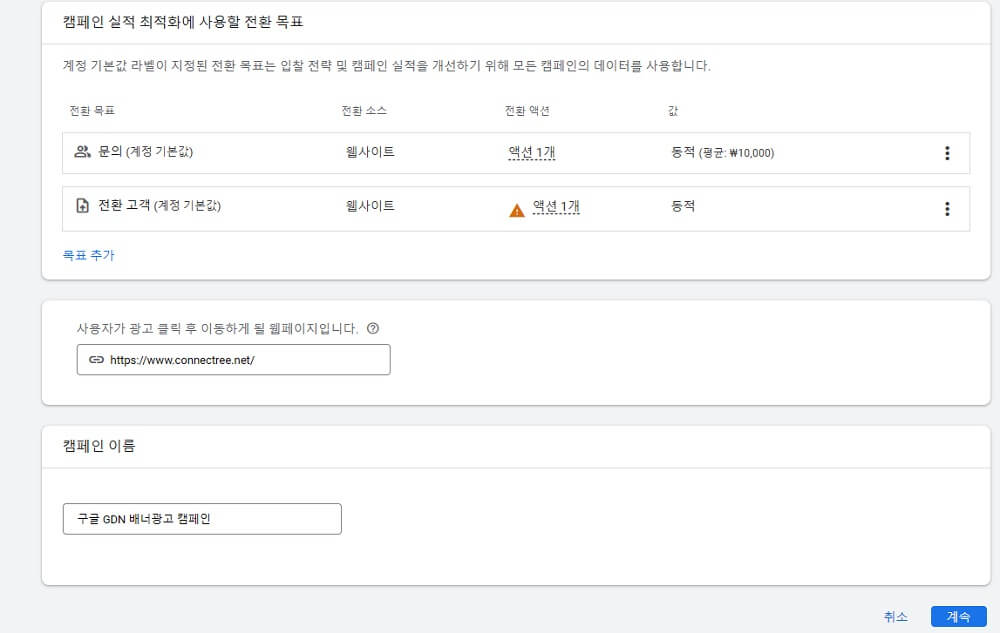Click the link chain icon in URL field

point(96,360)
